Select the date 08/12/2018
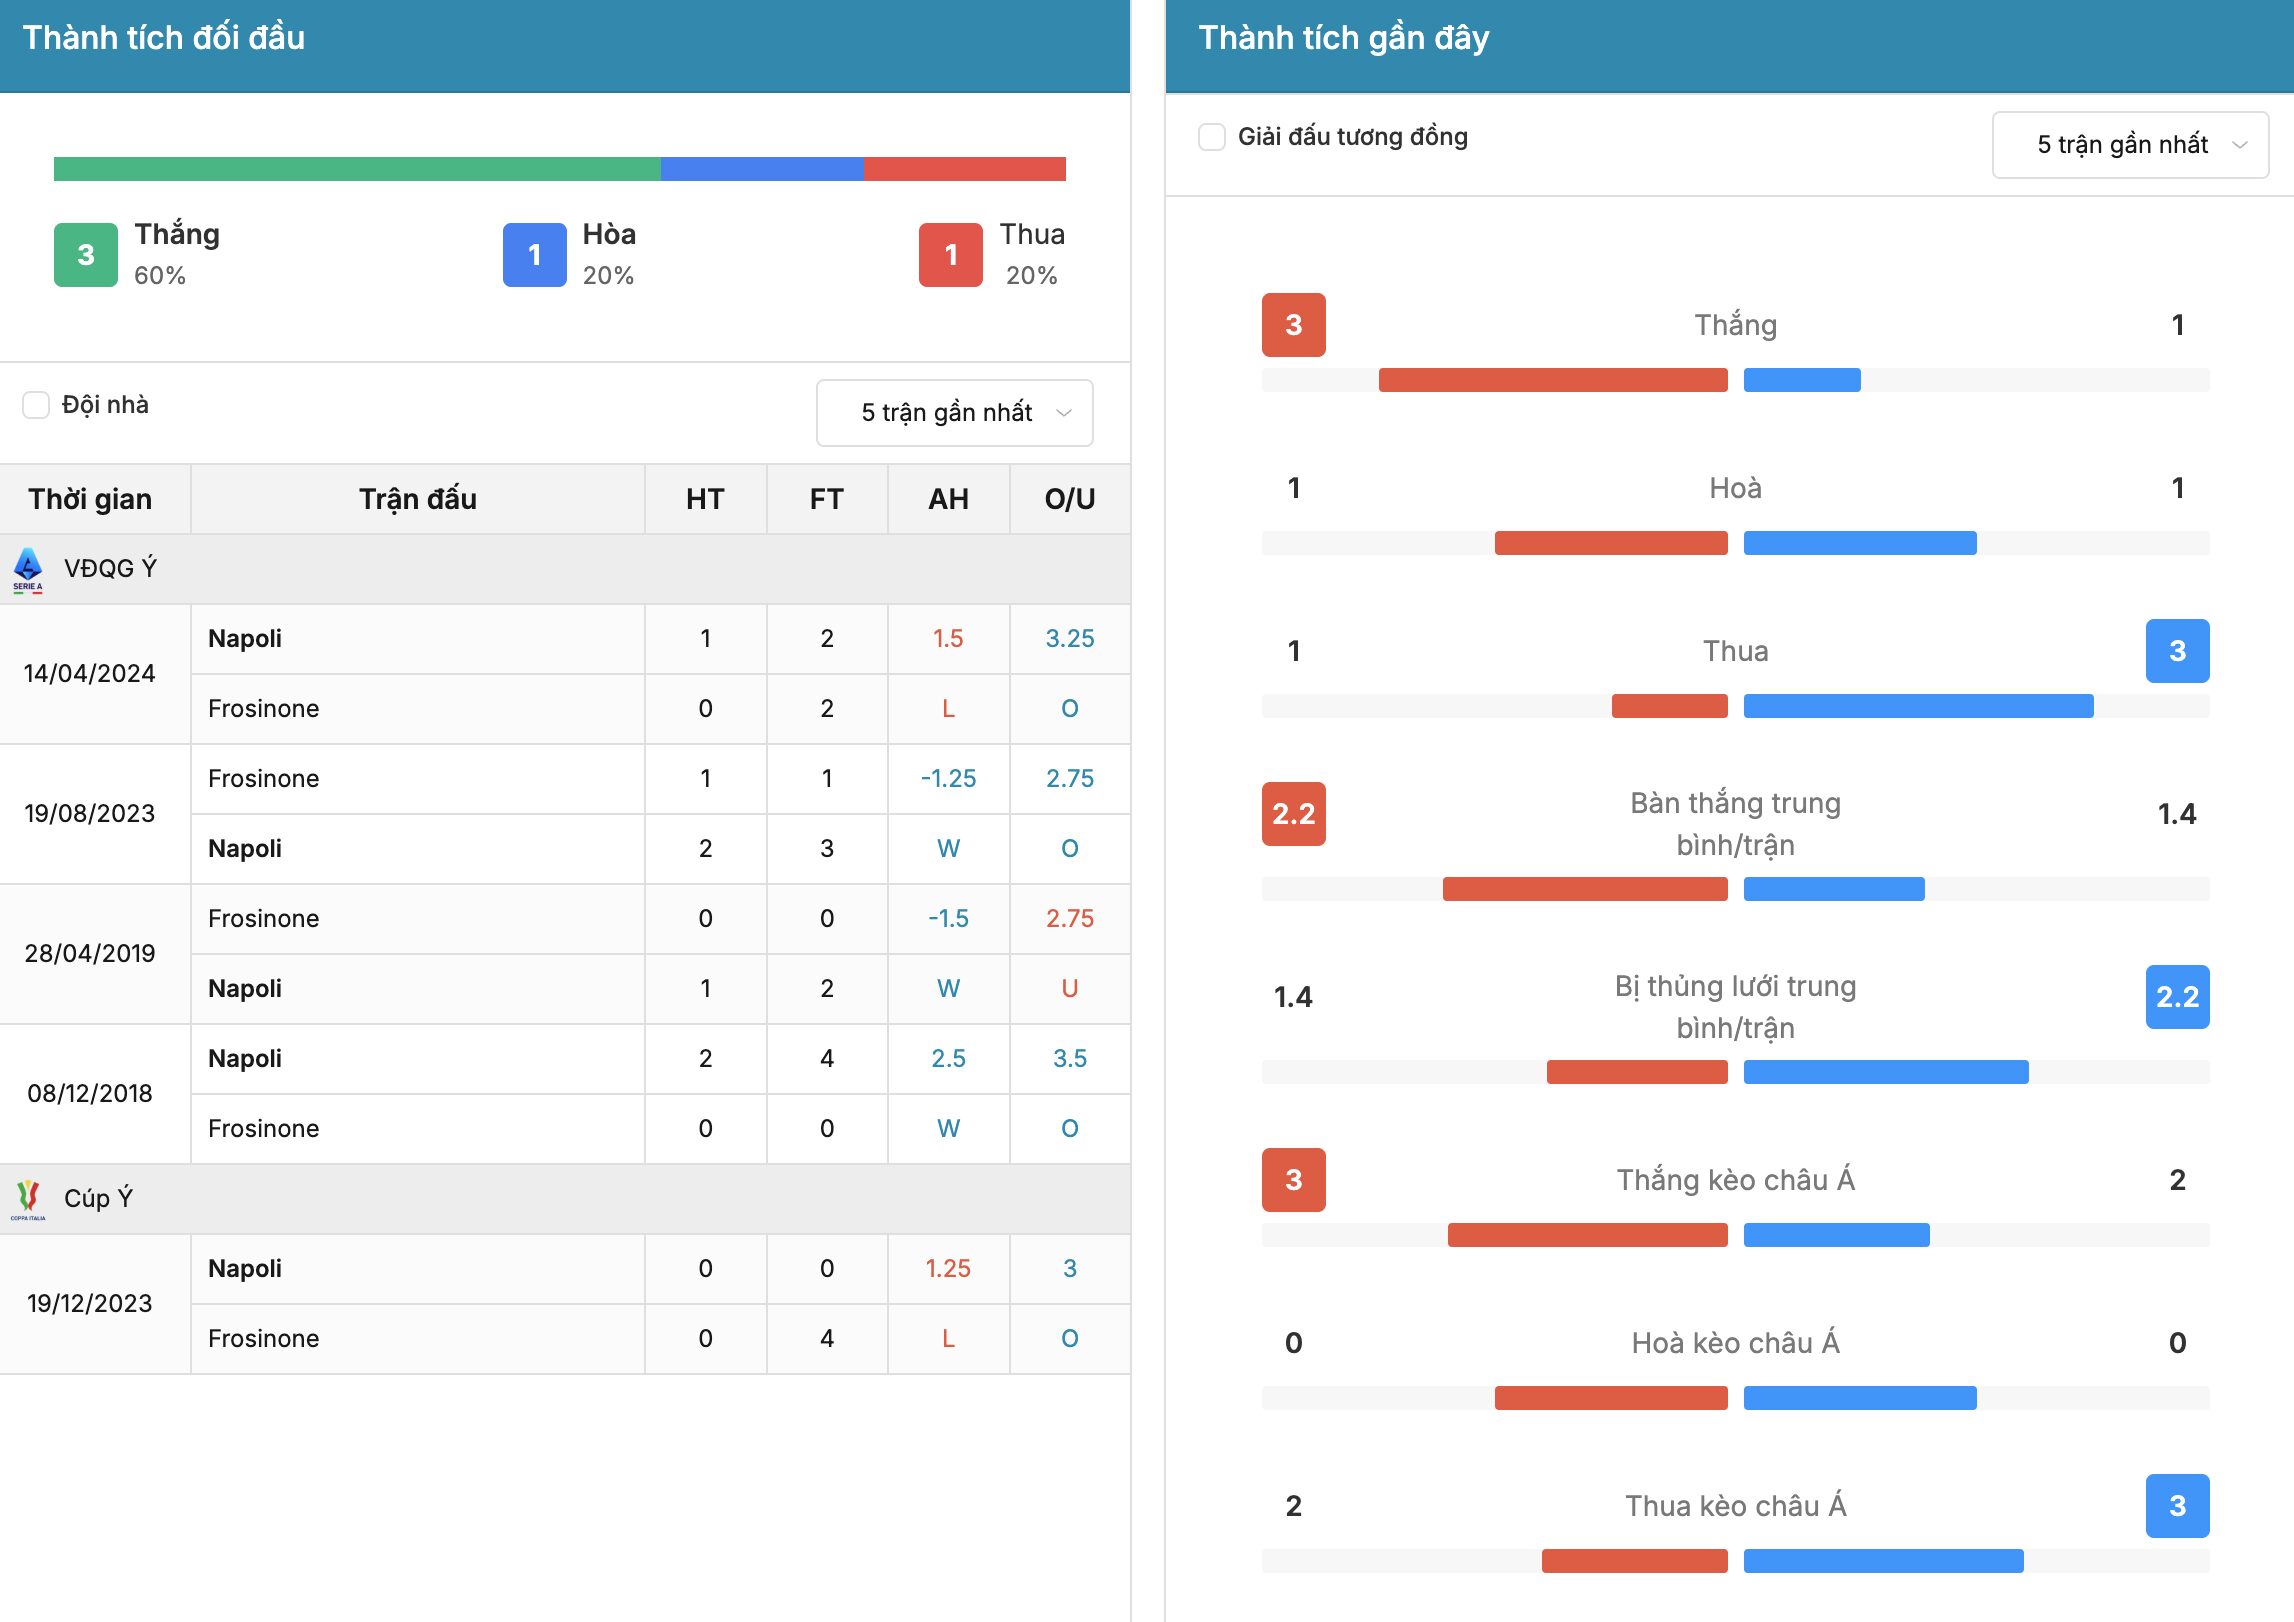The height and width of the screenshot is (1622, 2294). (90, 1094)
